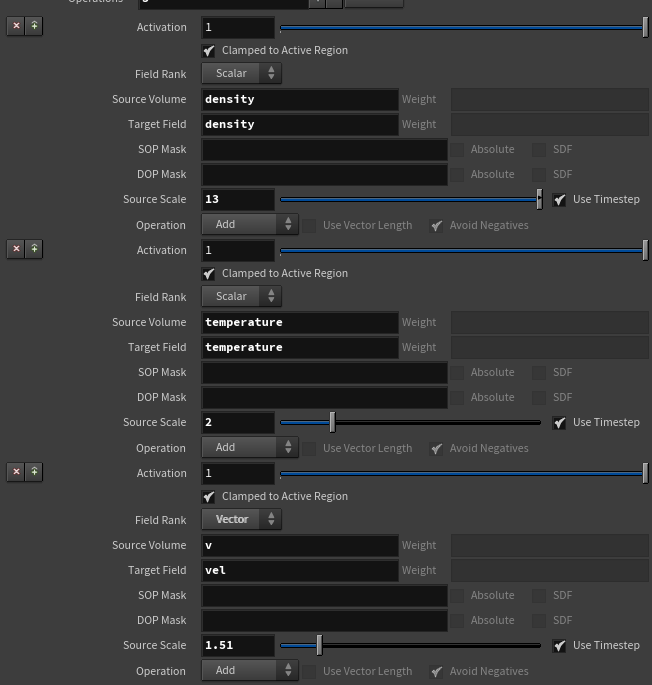Check SDF on the vel operation's DOP Mask row
Viewport: 652px width, 685px height.
click(x=539, y=620)
